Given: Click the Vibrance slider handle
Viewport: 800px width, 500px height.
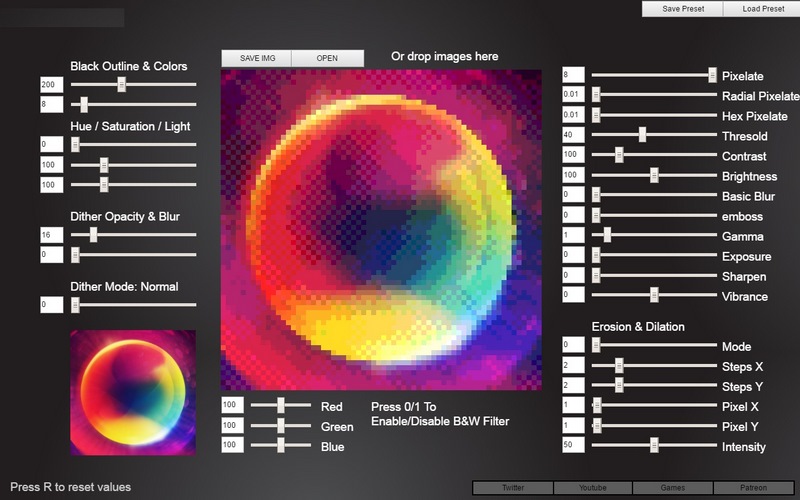Looking at the screenshot, I should pos(654,295).
